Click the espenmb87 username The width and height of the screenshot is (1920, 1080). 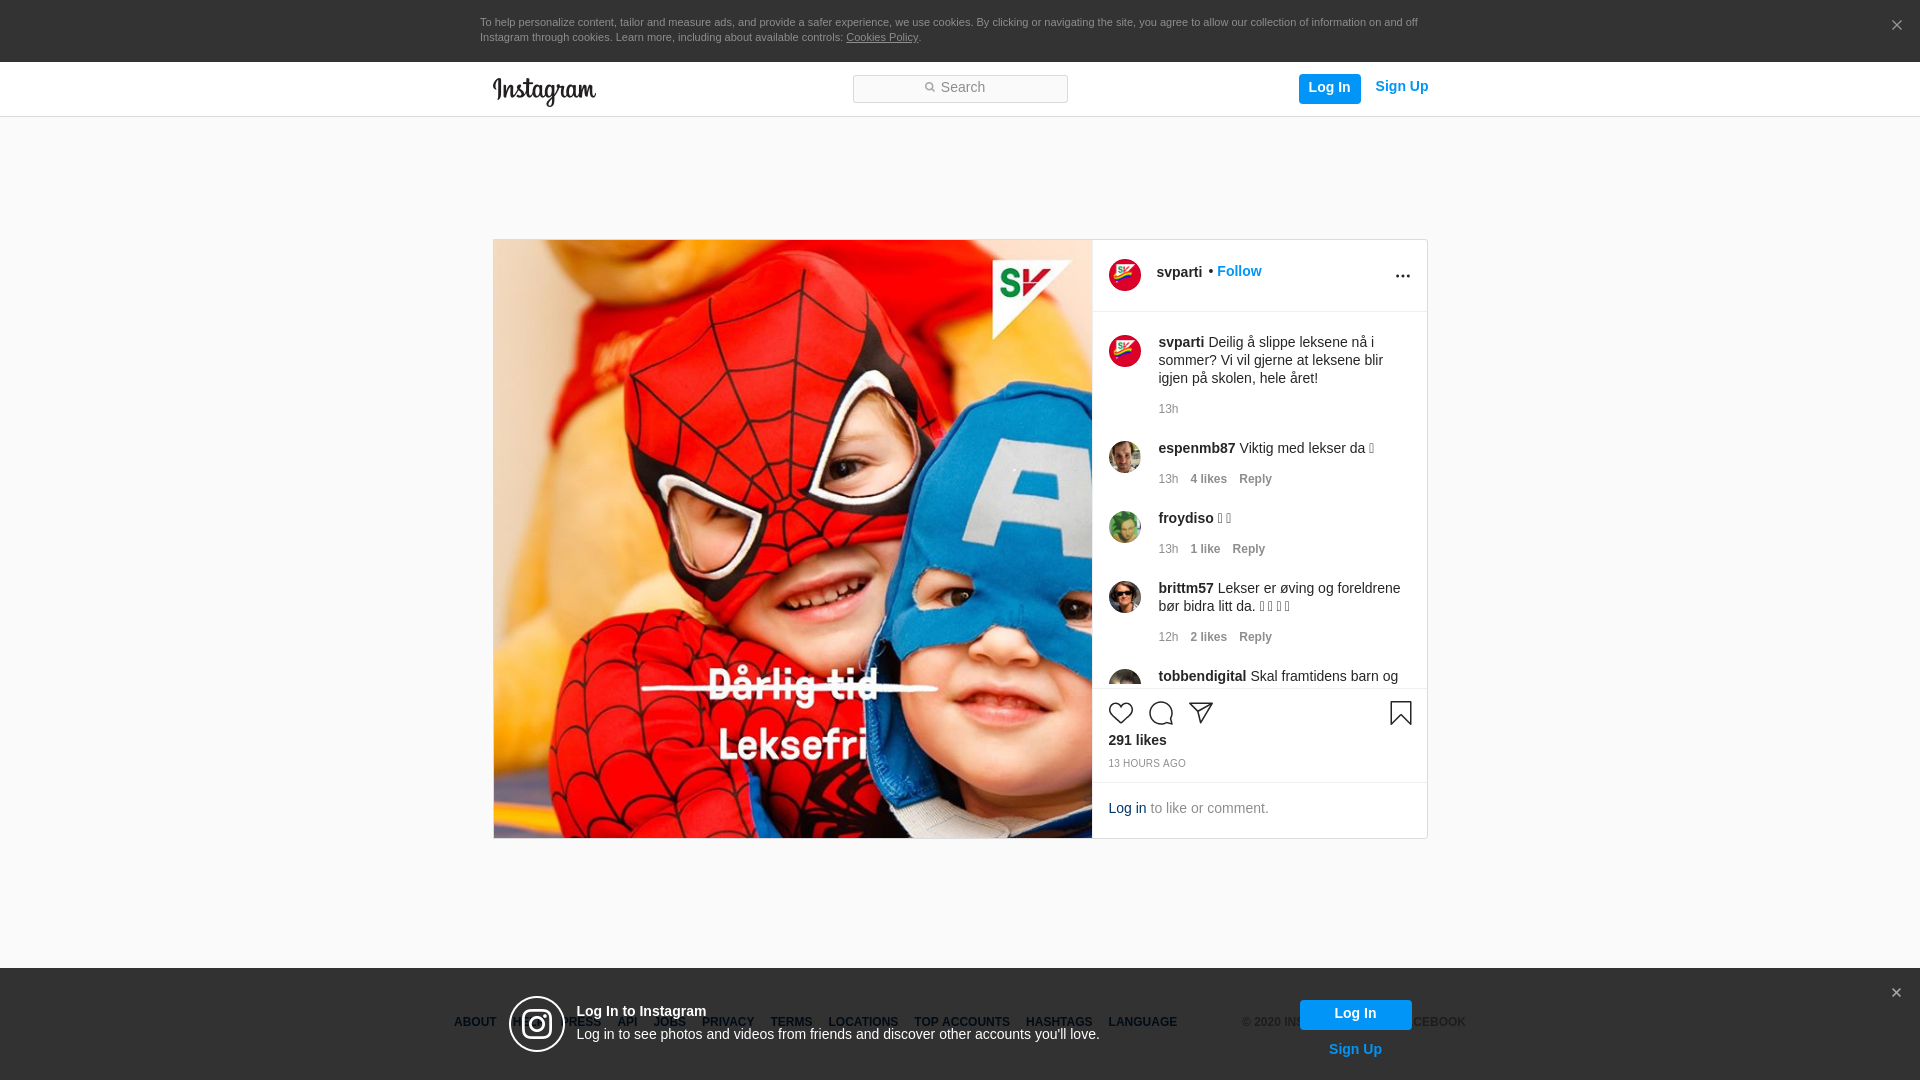(1196, 448)
